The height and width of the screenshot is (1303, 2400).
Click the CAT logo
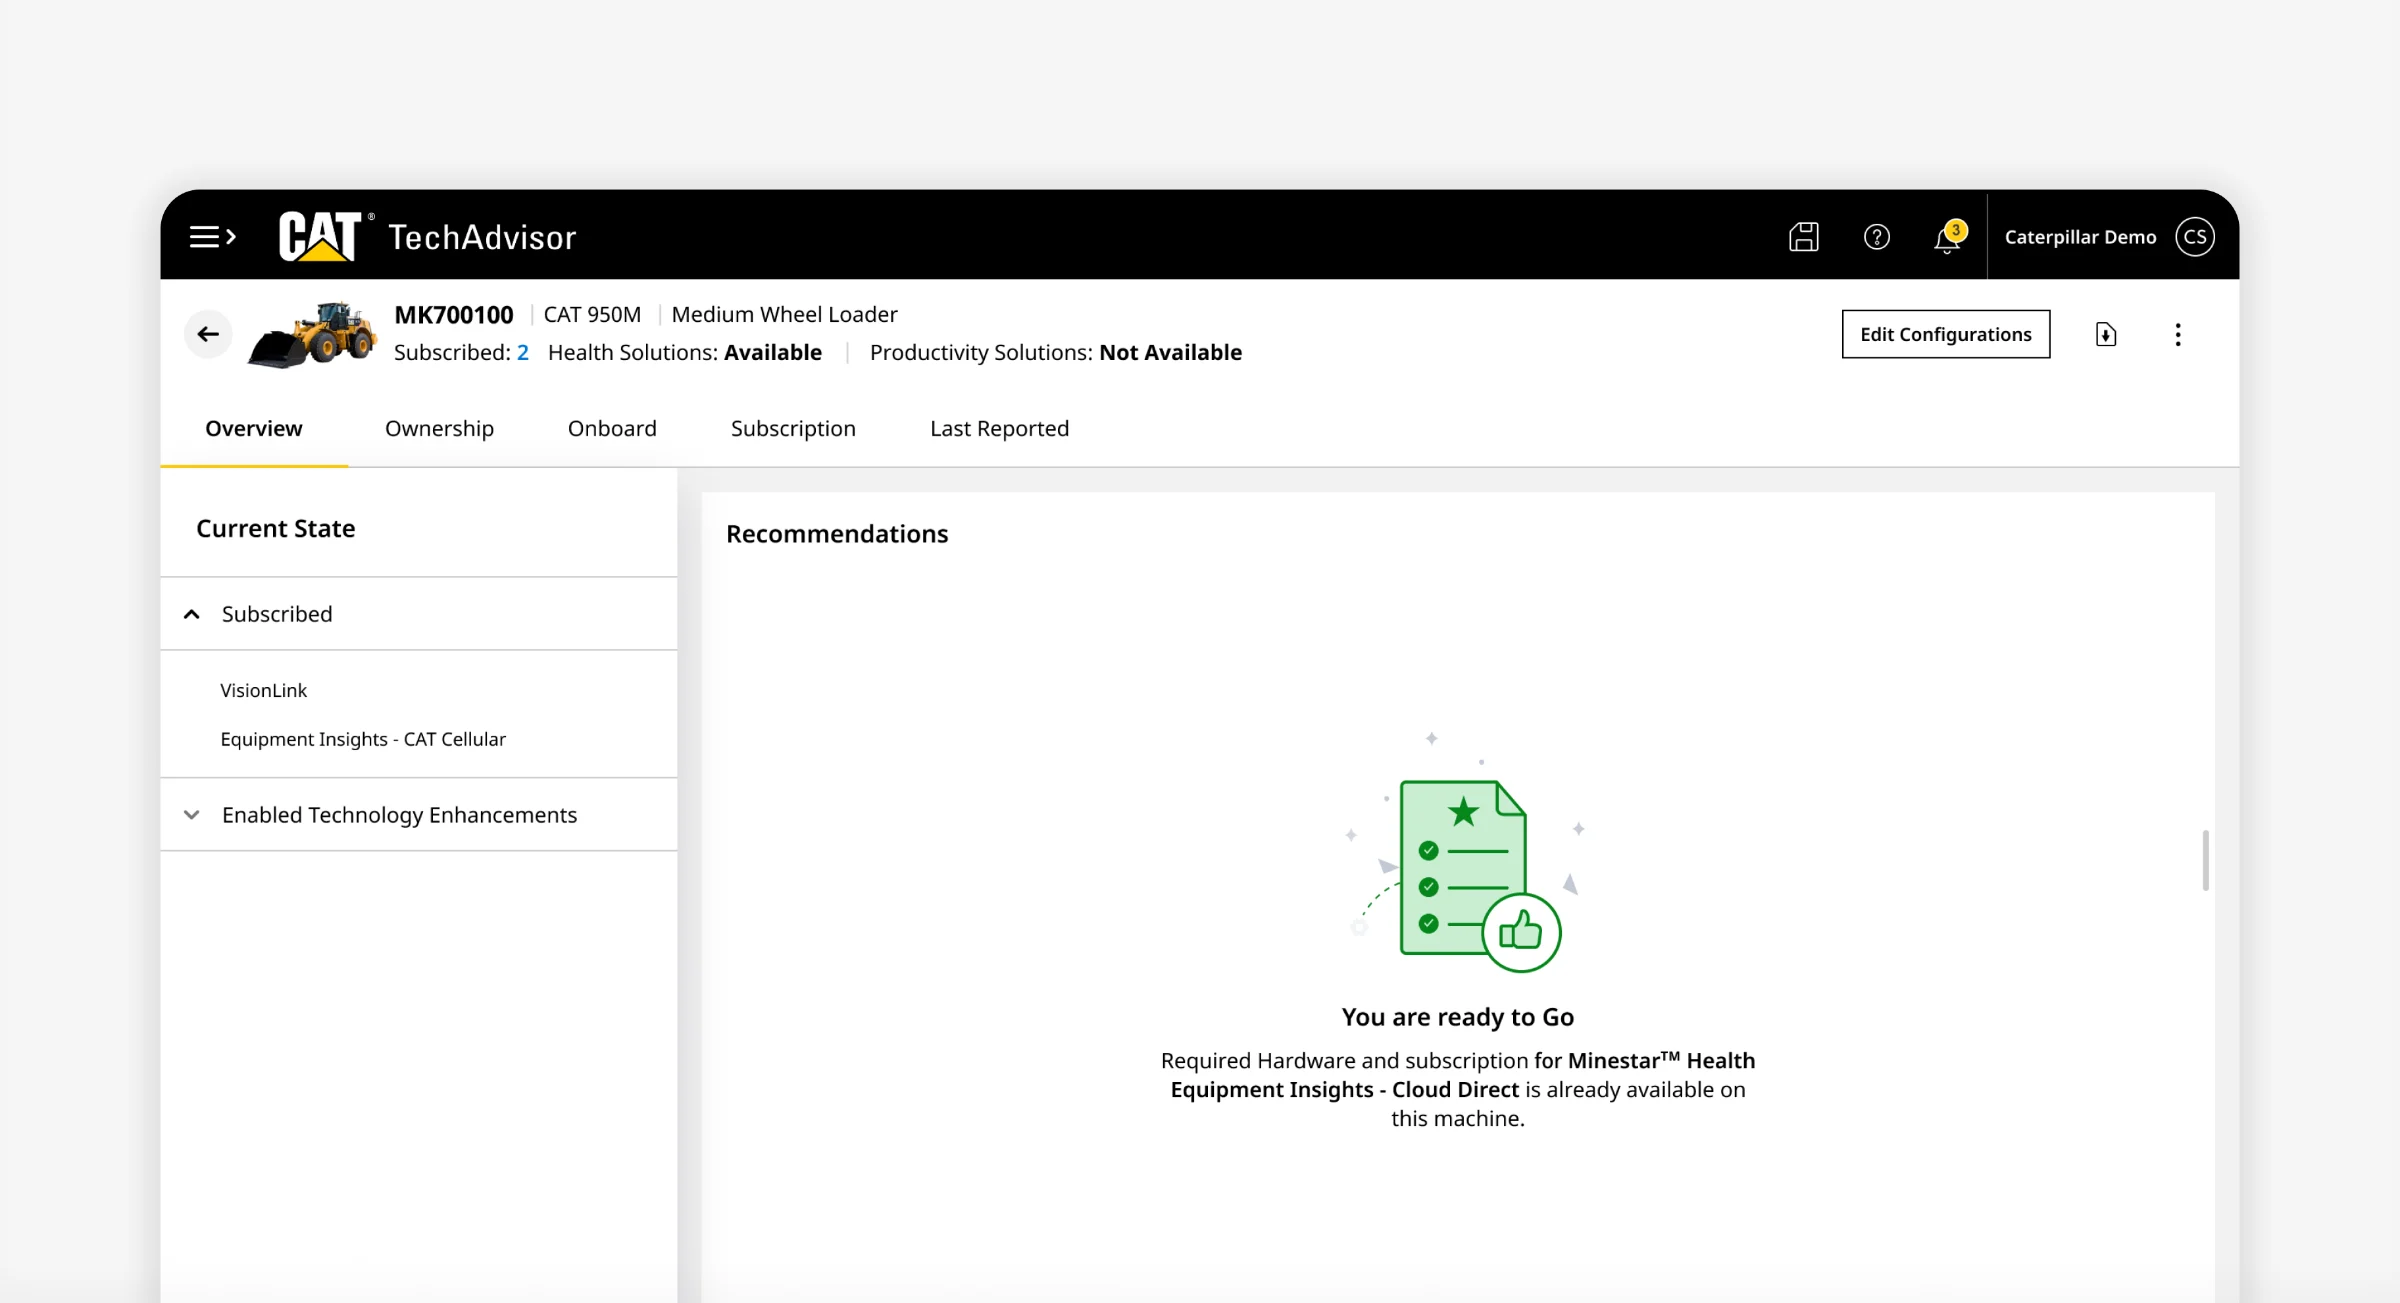click(x=320, y=236)
